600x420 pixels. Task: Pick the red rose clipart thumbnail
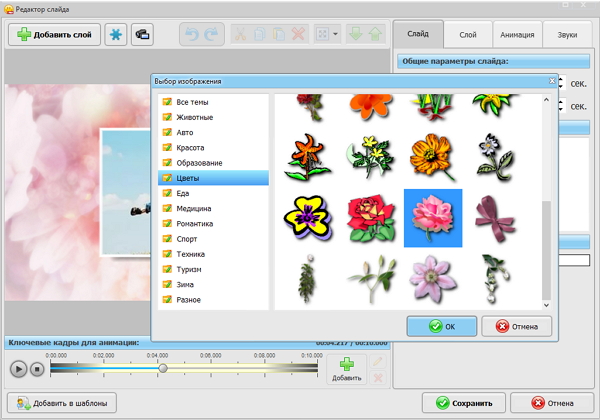pos(371,216)
